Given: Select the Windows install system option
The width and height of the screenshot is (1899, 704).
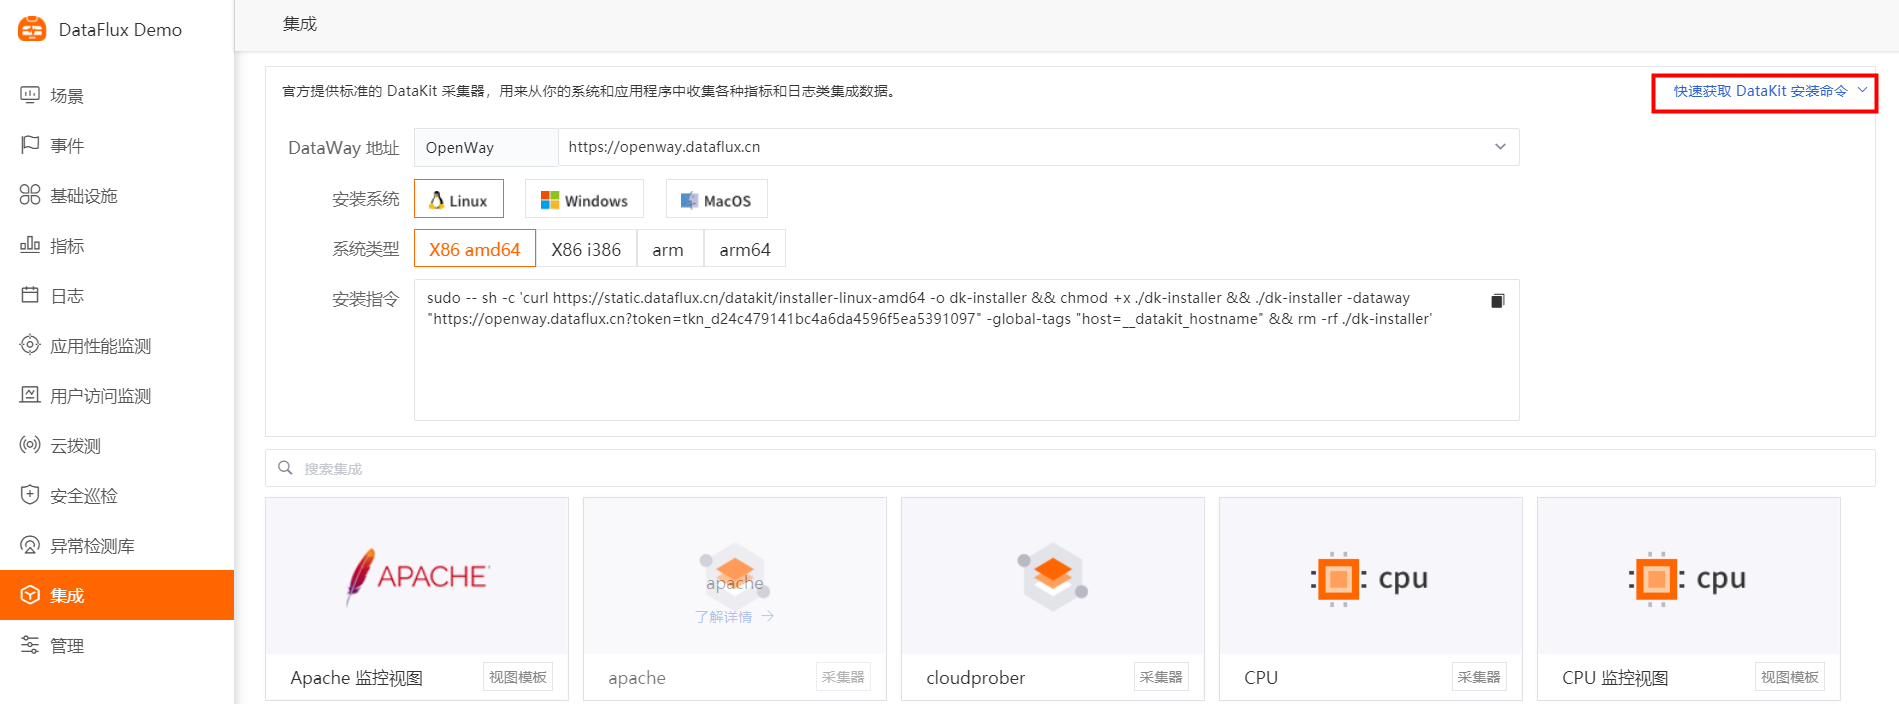Looking at the screenshot, I should pos(584,199).
